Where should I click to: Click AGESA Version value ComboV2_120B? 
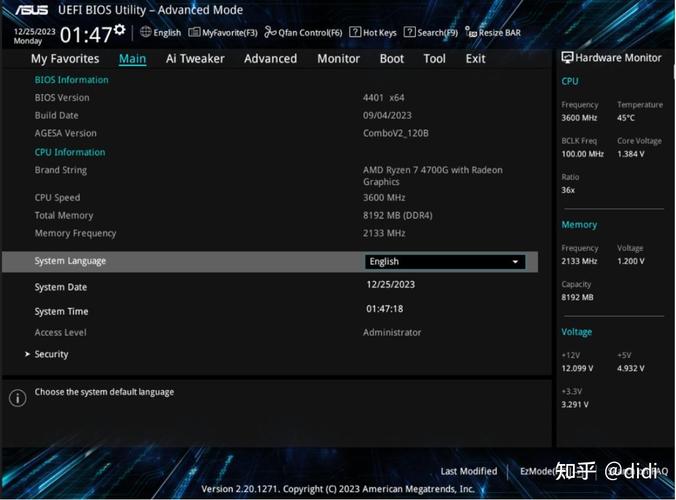396,133
